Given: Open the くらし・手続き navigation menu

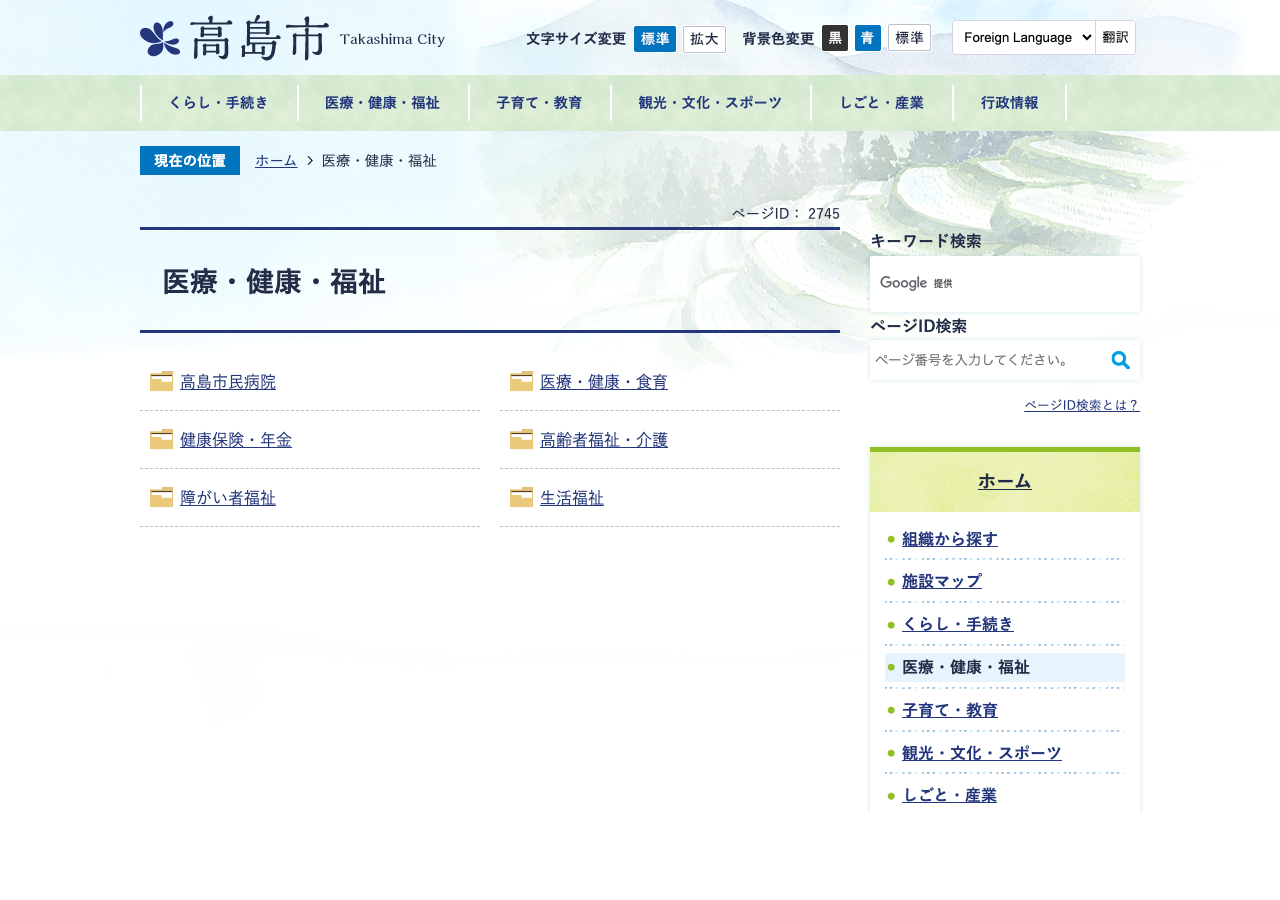Looking at the screenshot, I should click(219, 103).
